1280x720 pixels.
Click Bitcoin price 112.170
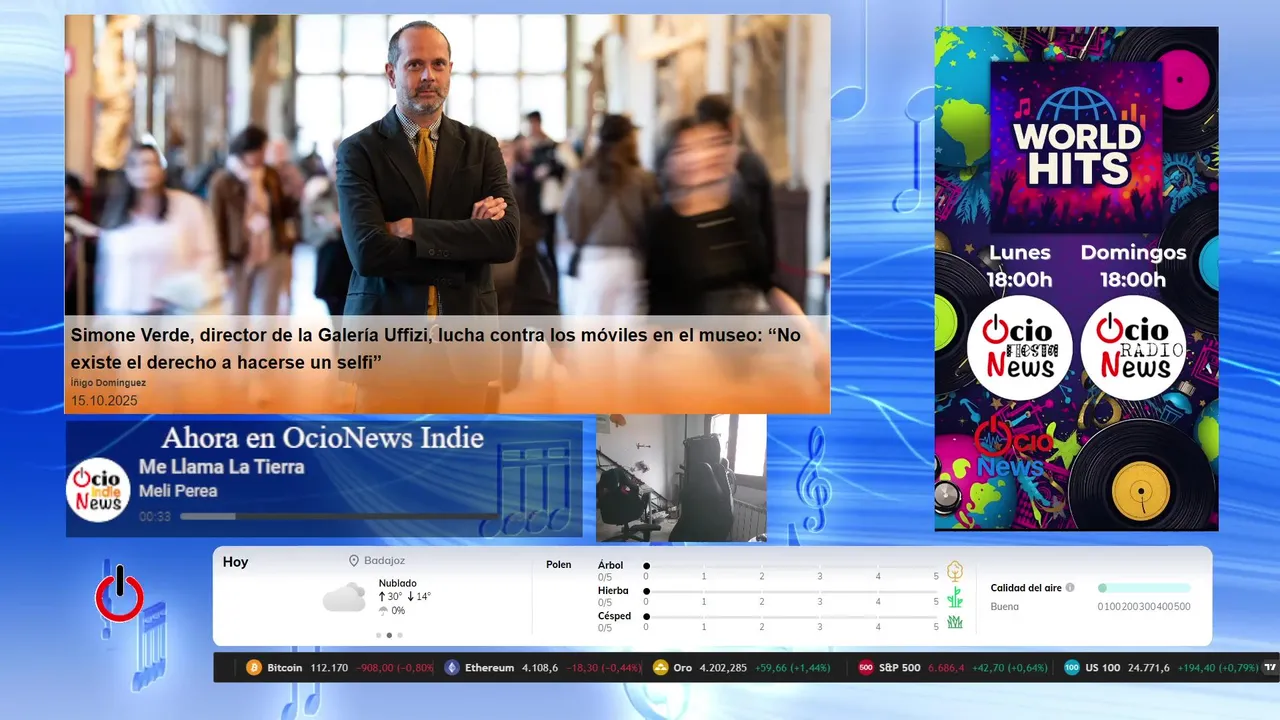[x=330, y=668]
